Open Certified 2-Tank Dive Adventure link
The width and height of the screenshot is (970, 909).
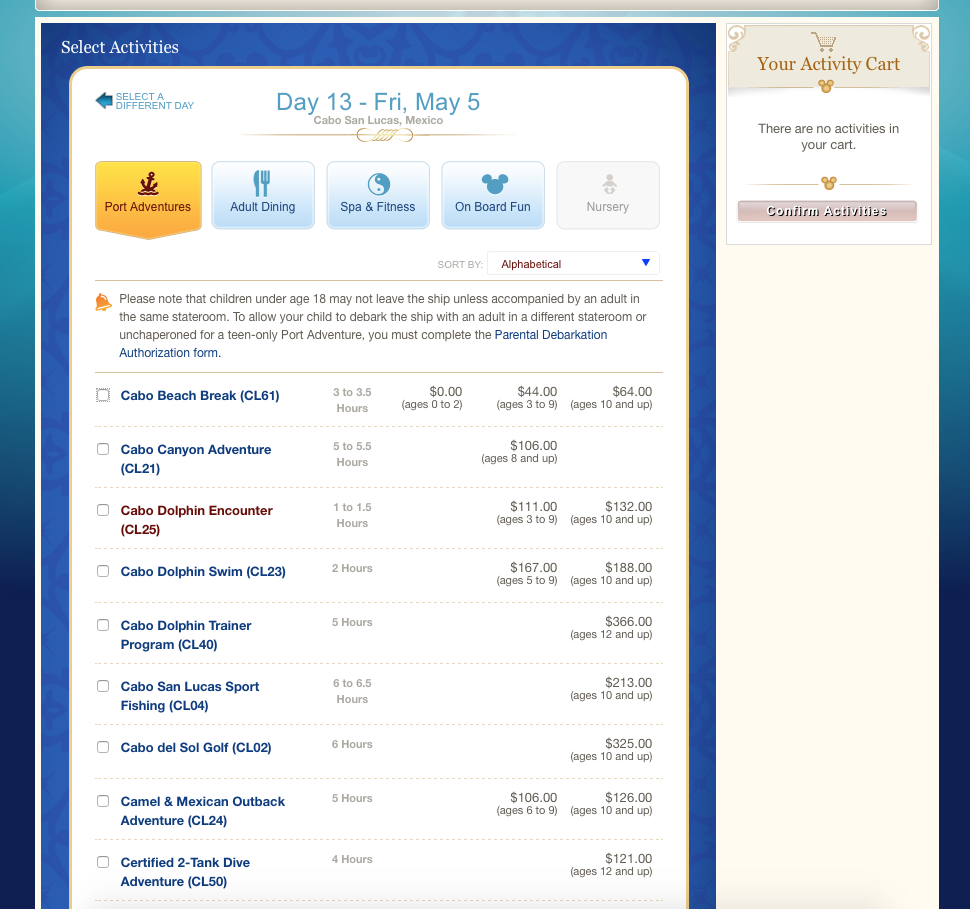coord(186,872)
